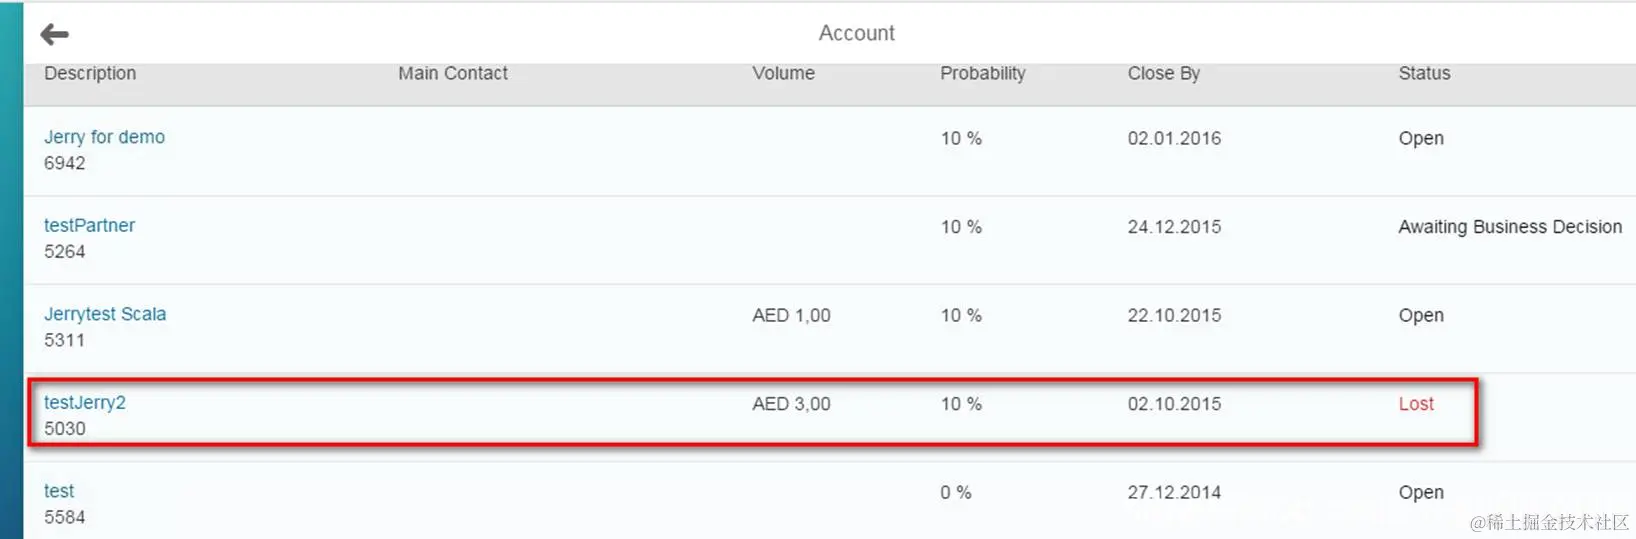Click the 02.01.2016 close date
1636x539 pixels.
click(1174, 138)
